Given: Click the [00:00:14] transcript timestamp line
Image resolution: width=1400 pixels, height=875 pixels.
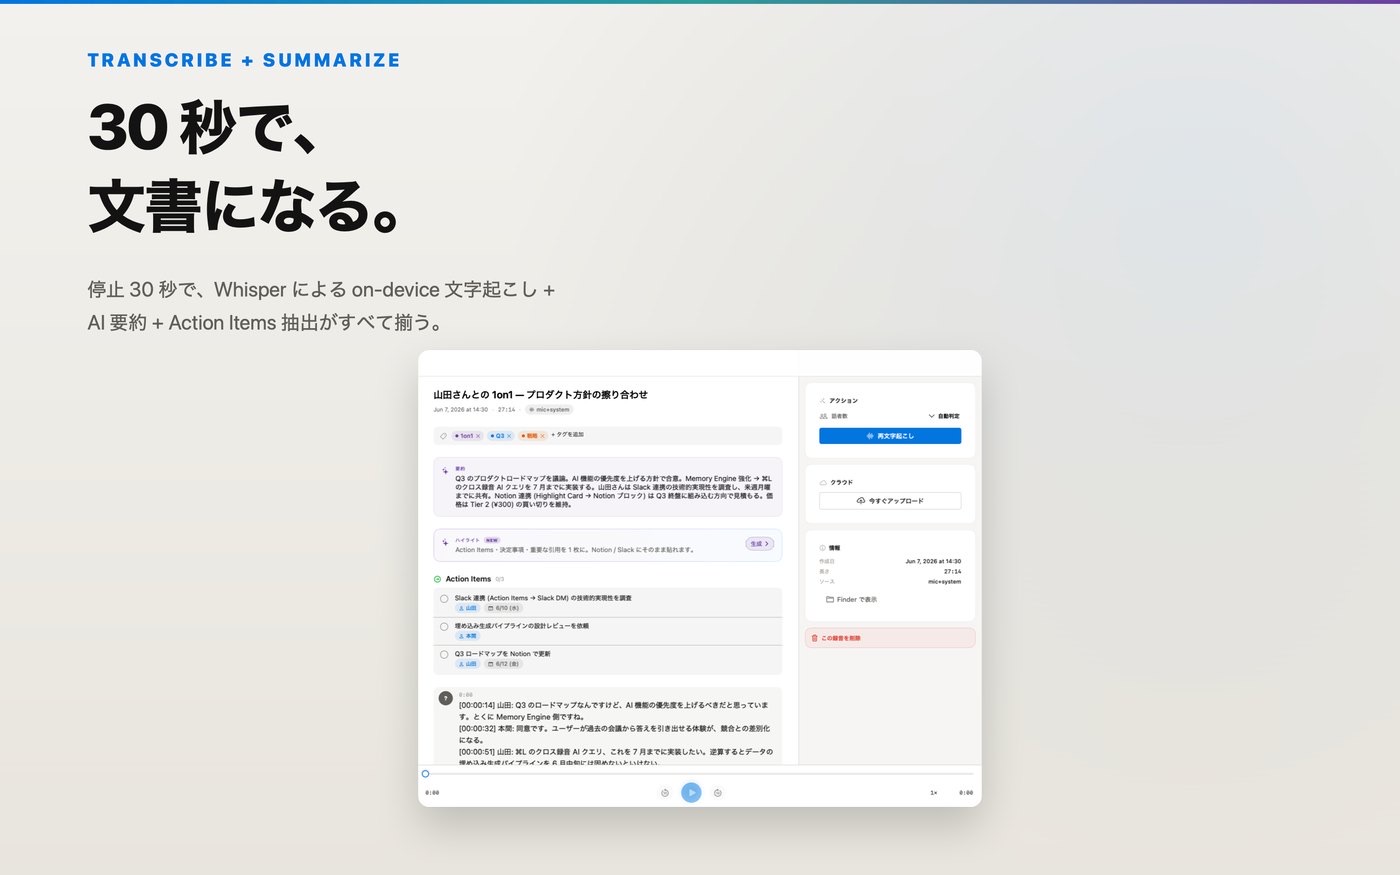Looking at the screenshot, I should point(614,711).
